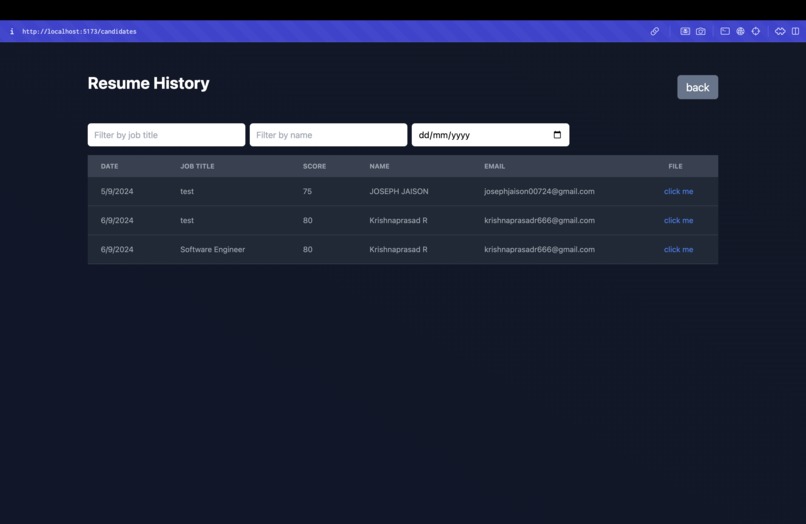Click the camera screenshot icon
The image size is (806, 524).
coord(701,31)
